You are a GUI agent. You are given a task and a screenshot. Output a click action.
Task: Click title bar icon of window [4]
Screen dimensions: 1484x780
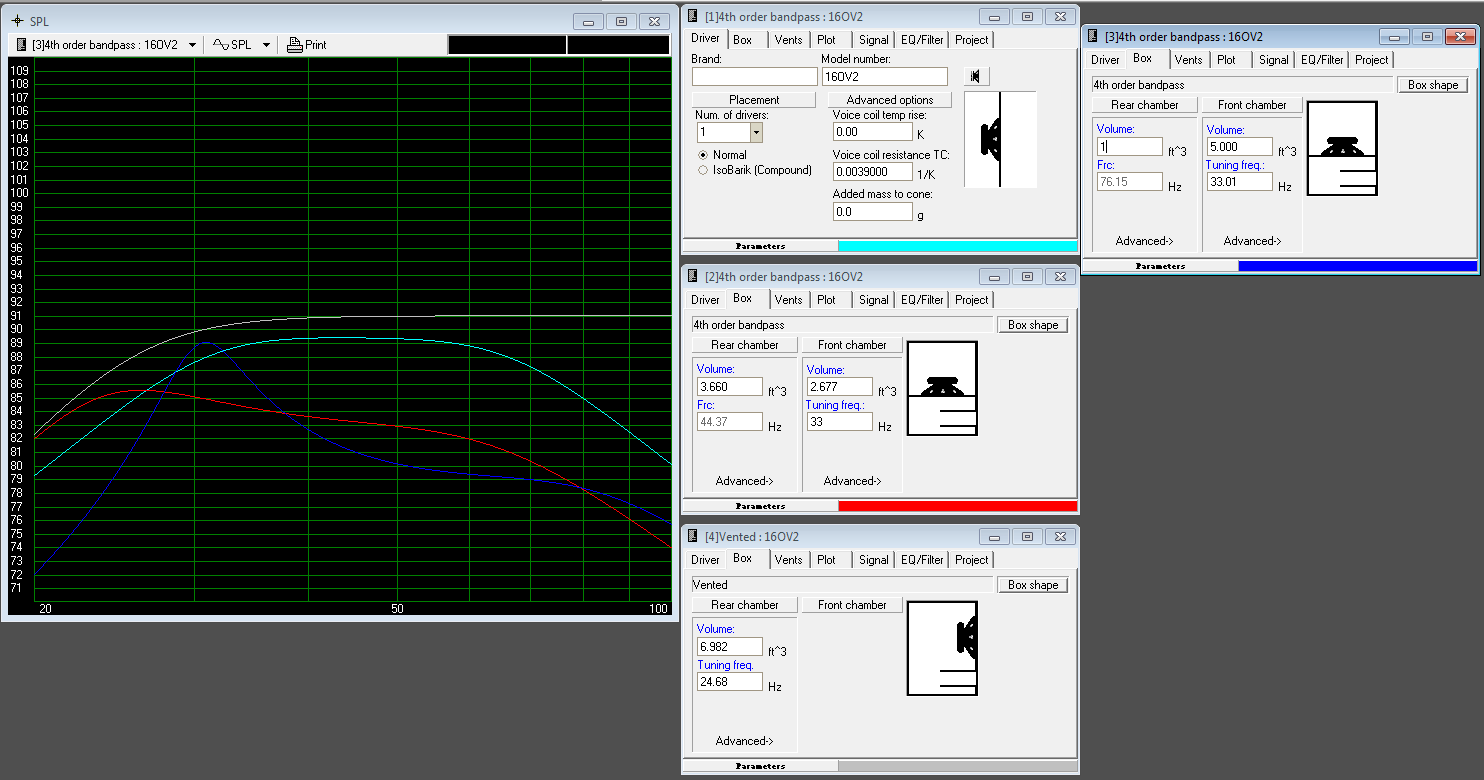click(693, 536)
